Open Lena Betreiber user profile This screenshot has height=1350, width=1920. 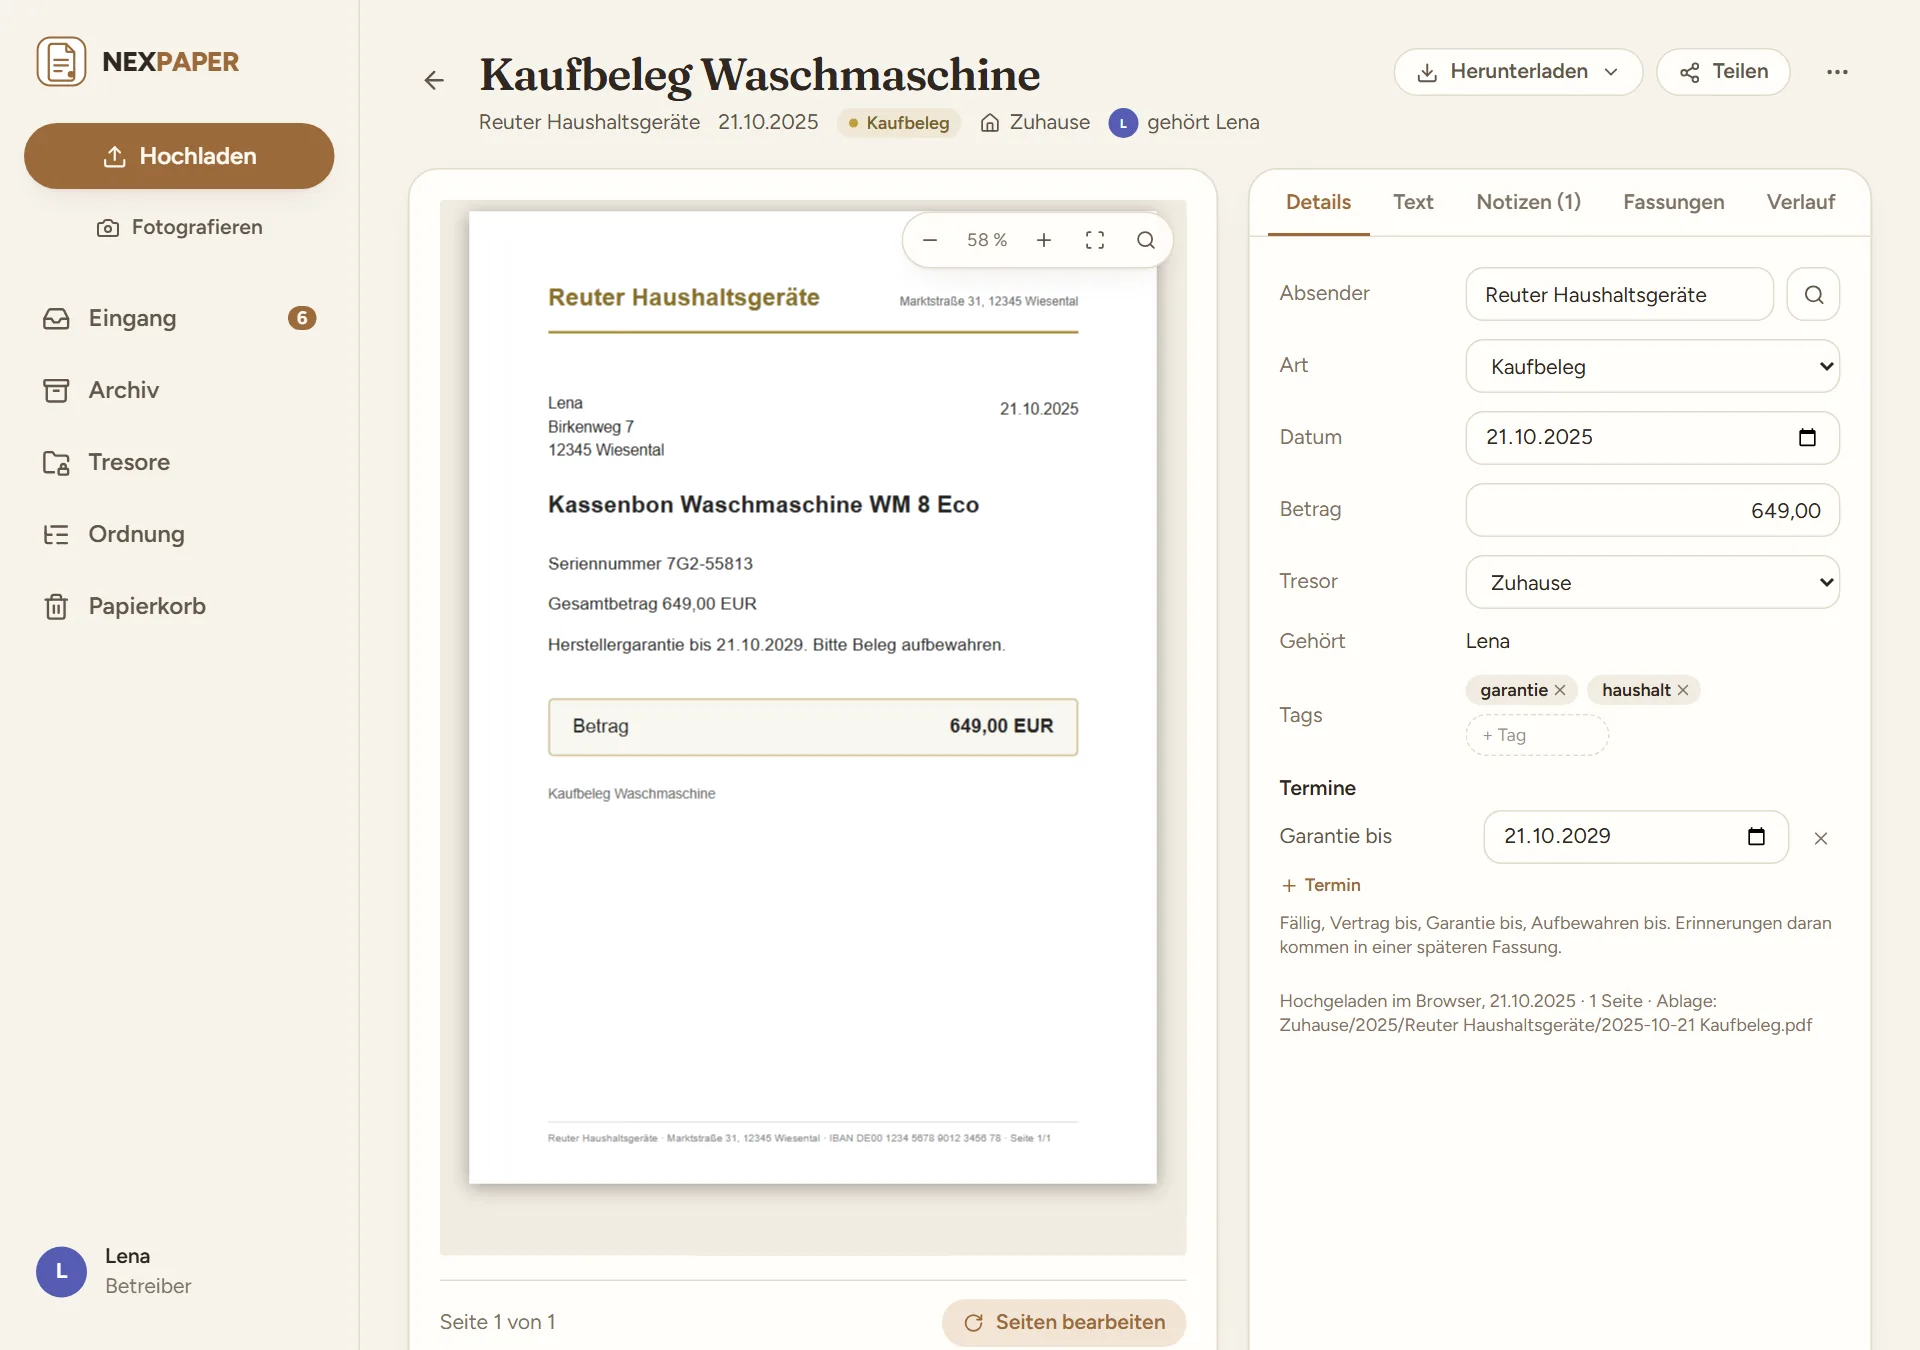tap(115, 1271)
